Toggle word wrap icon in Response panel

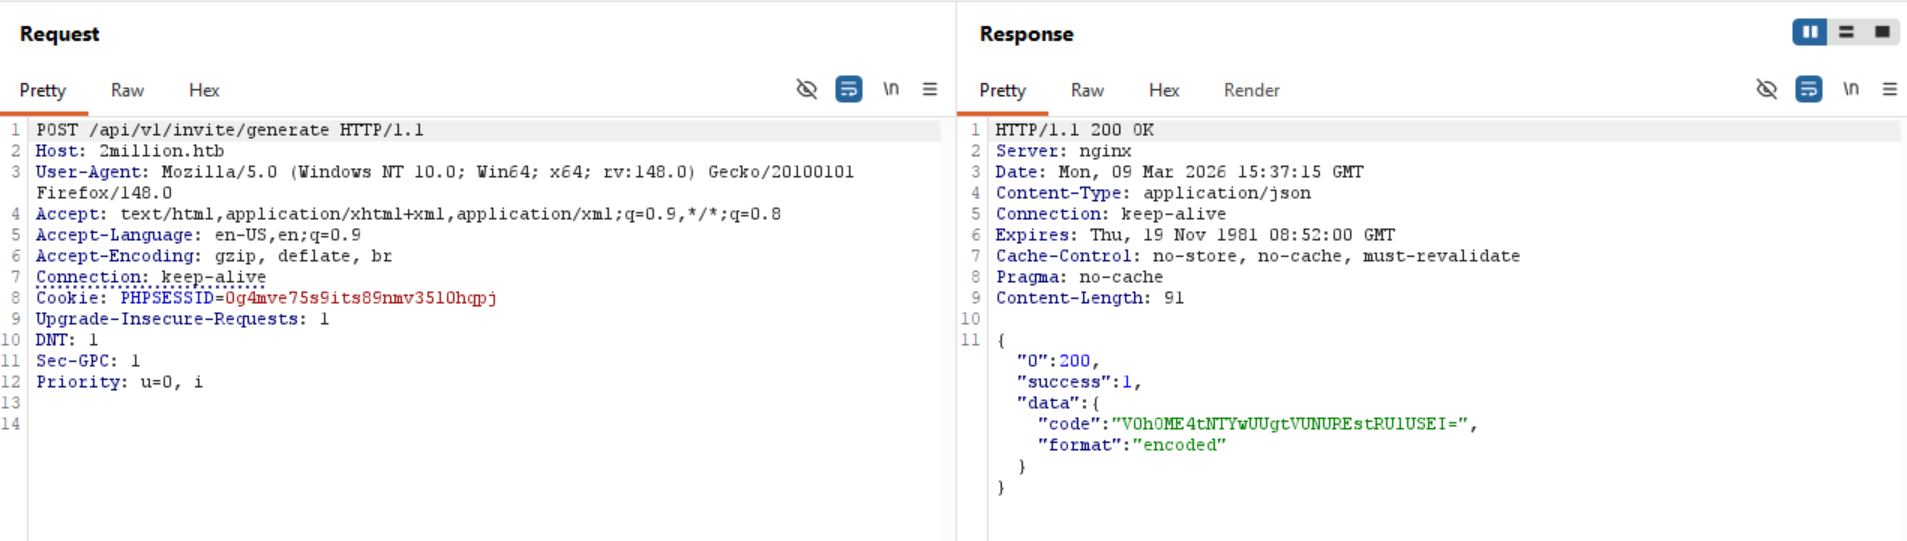point(1808,90)
